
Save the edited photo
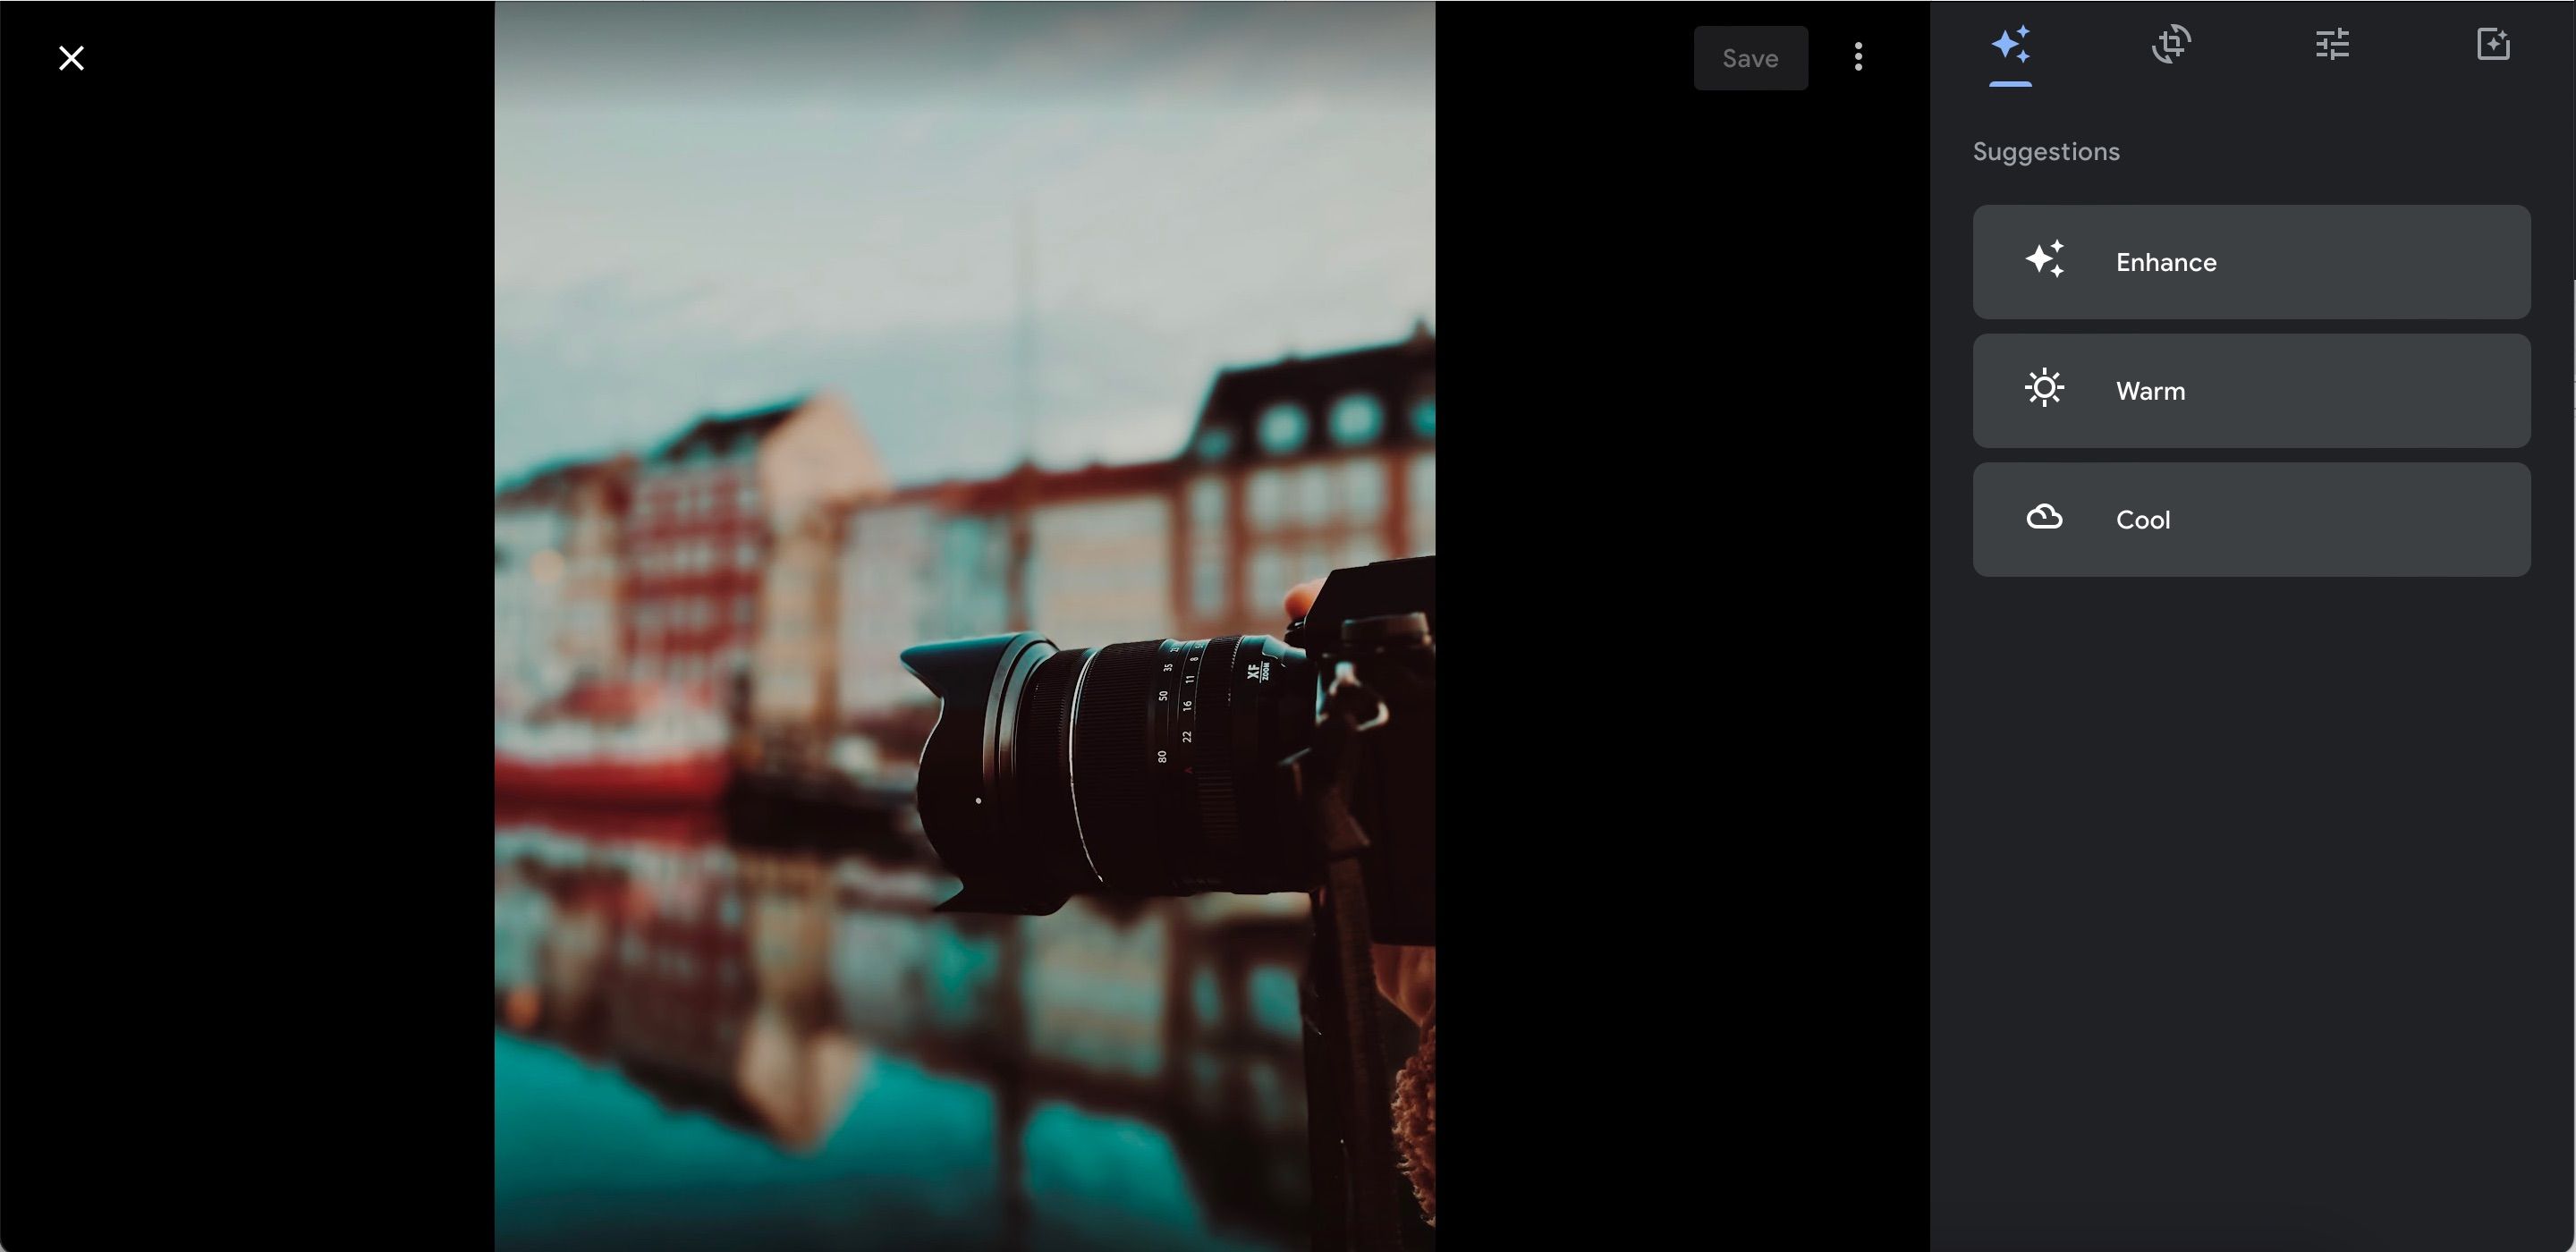[x=1750, y=57]
